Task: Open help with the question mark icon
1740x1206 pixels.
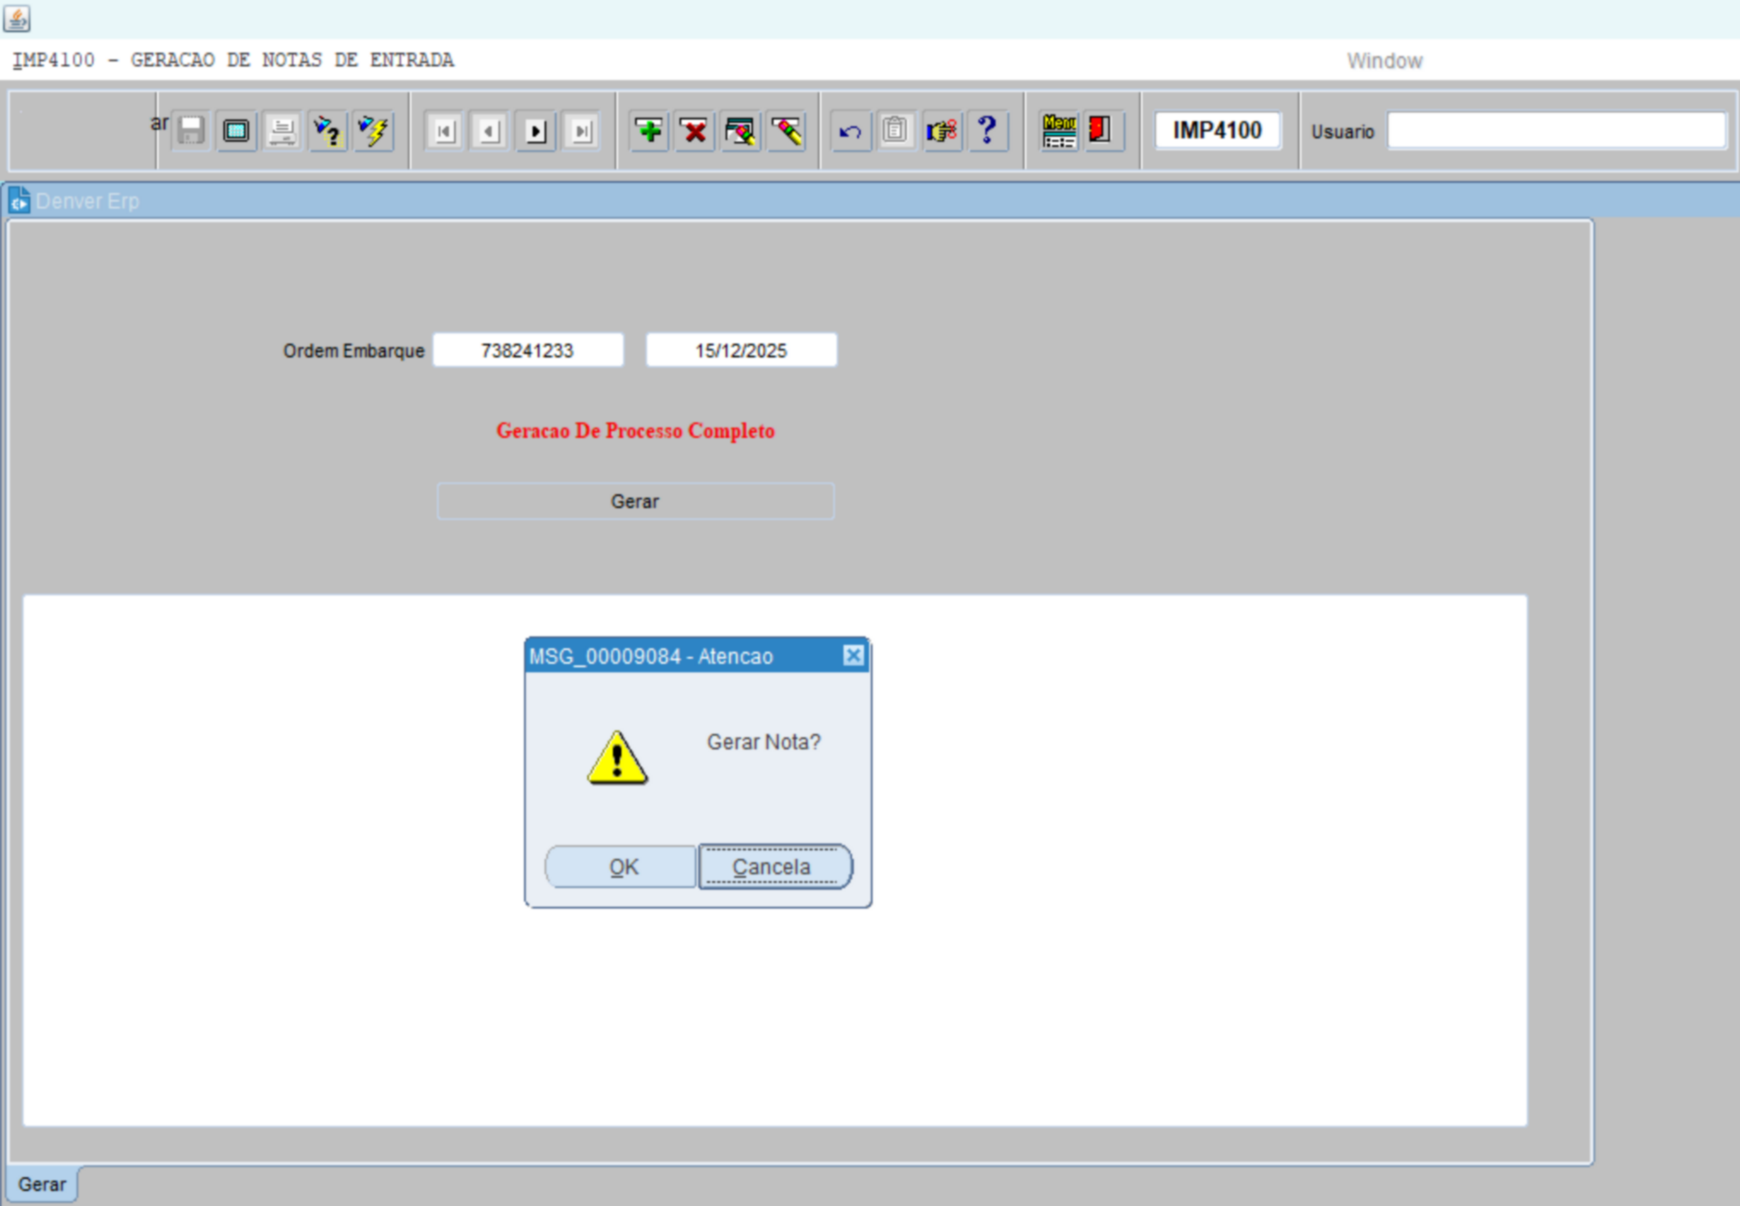Action: pos(987,131)
